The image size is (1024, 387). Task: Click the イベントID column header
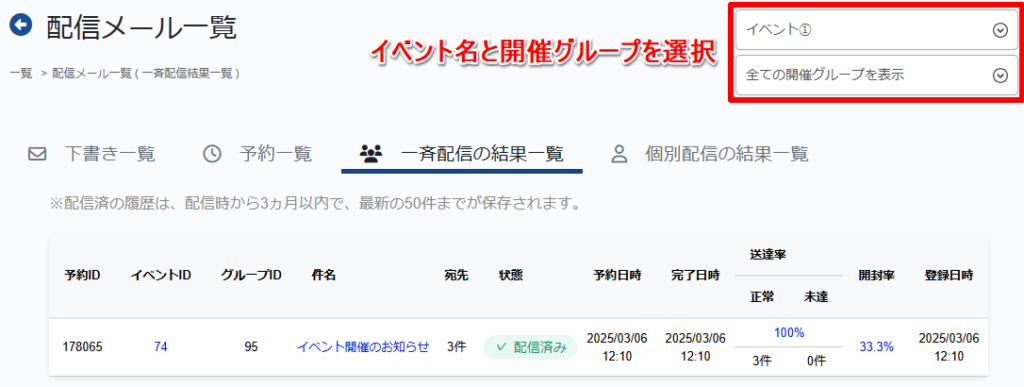pos(161,275)
